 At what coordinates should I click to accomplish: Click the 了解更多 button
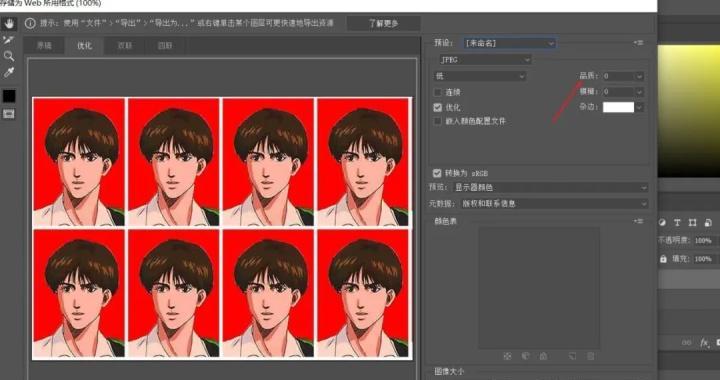383,23
